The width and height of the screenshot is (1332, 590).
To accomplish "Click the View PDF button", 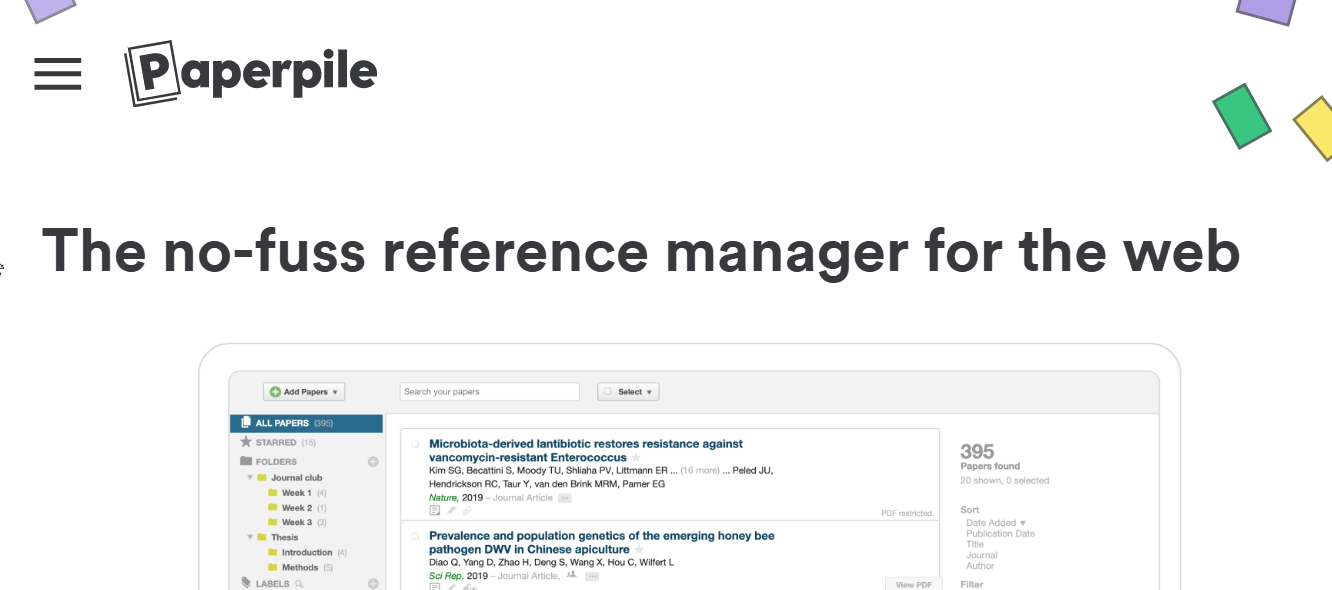I will coord(913,584).
